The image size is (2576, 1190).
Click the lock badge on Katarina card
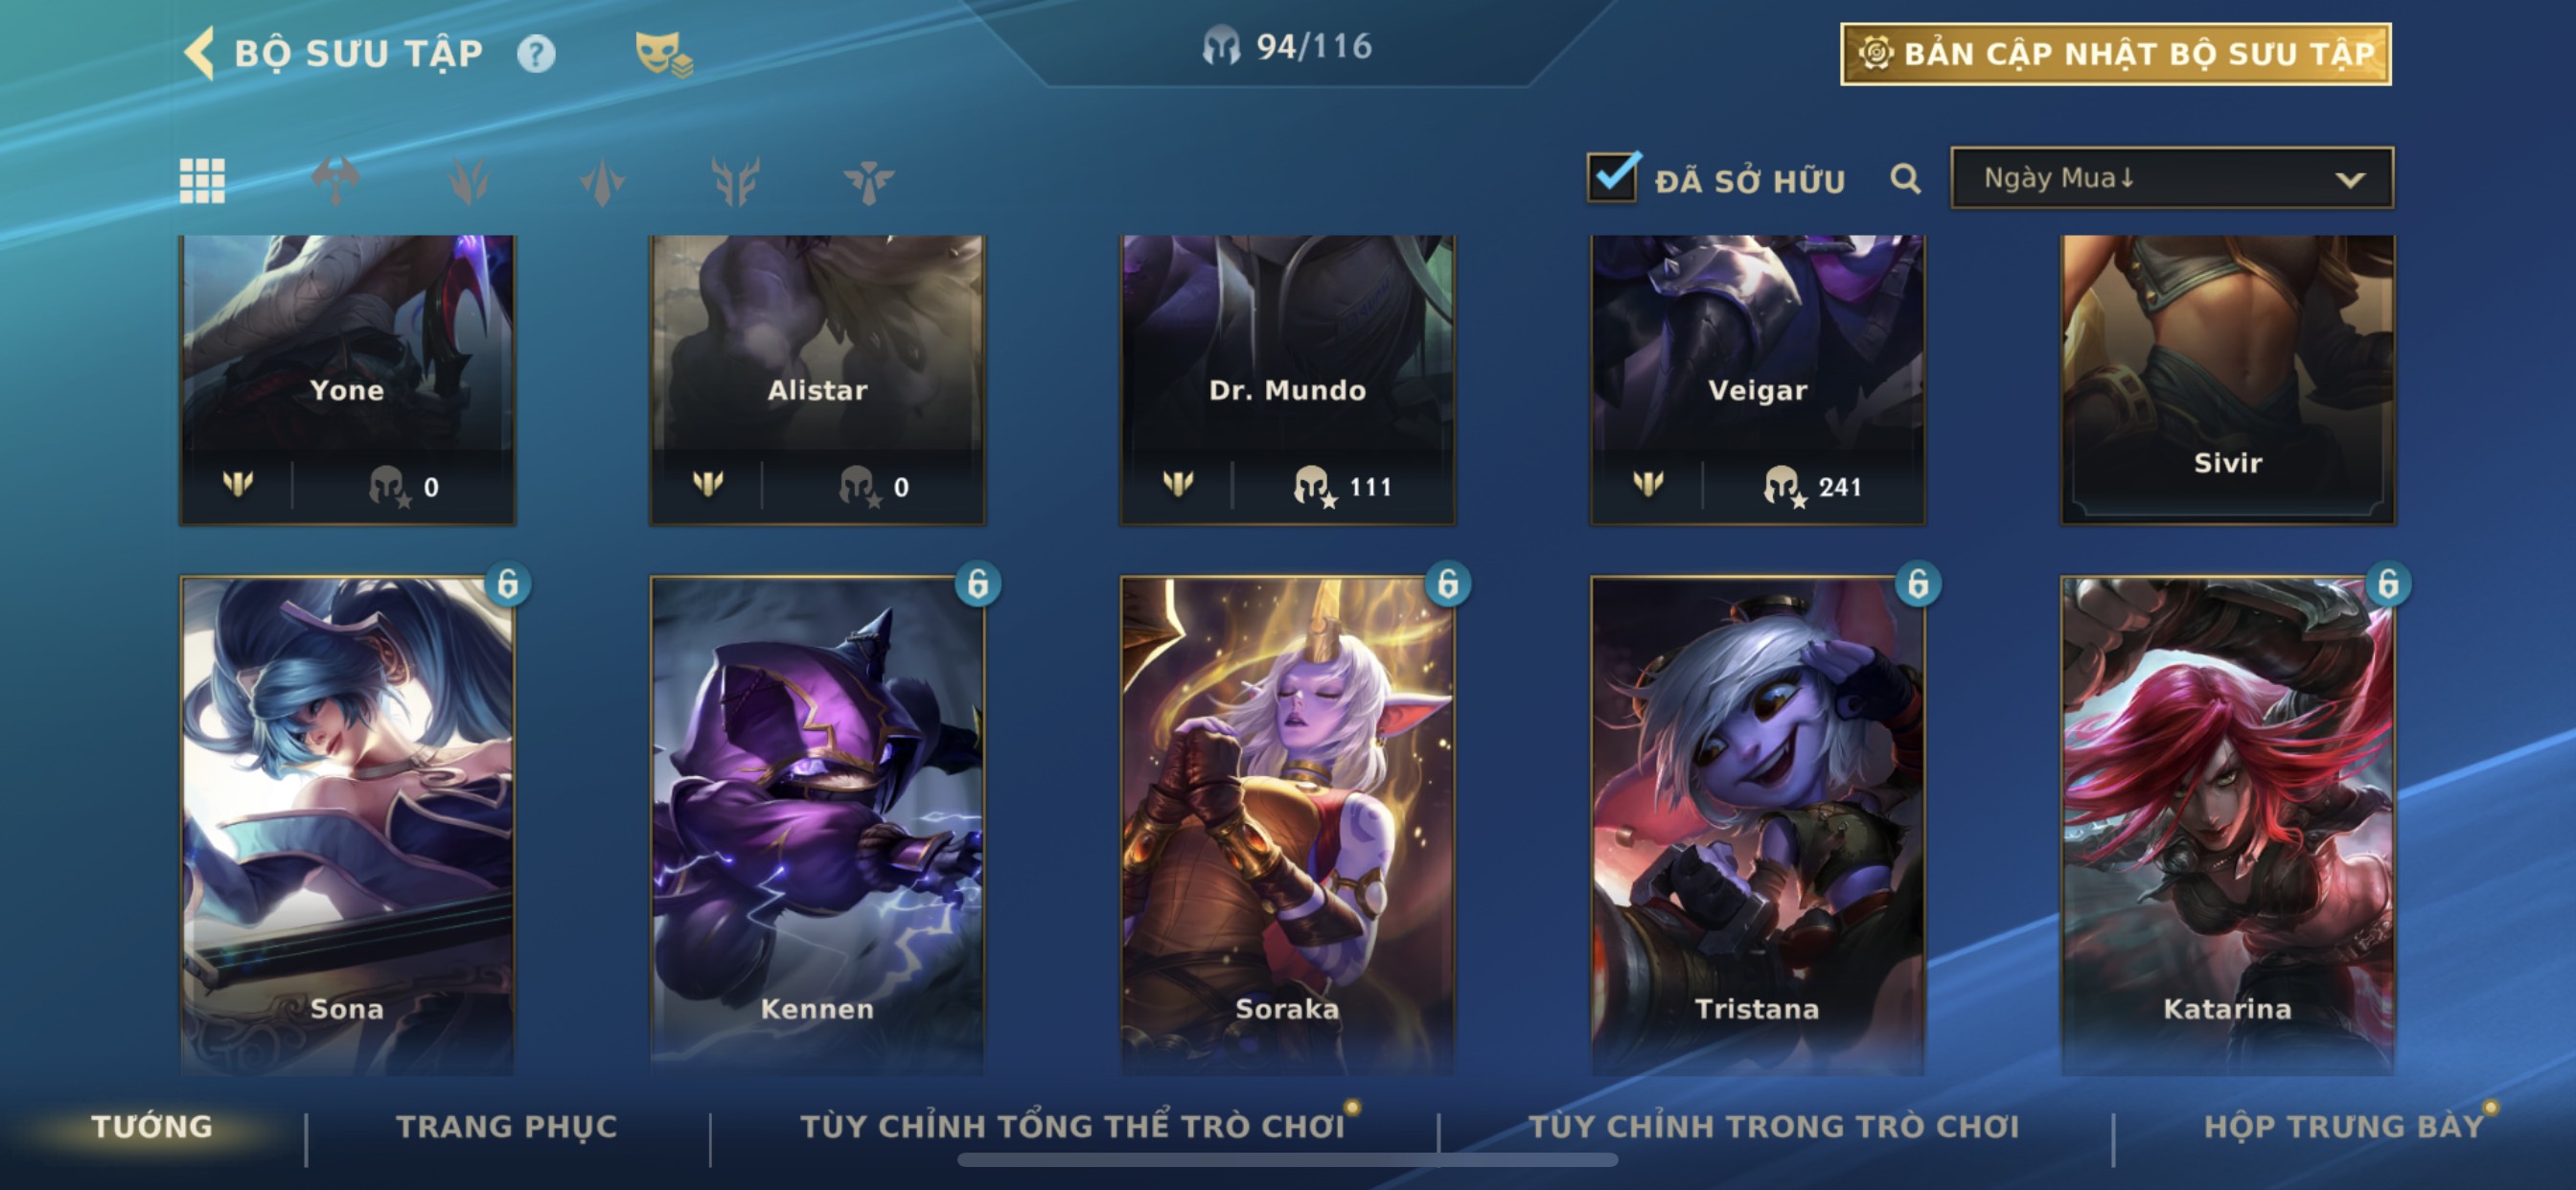pos(2388,583)
